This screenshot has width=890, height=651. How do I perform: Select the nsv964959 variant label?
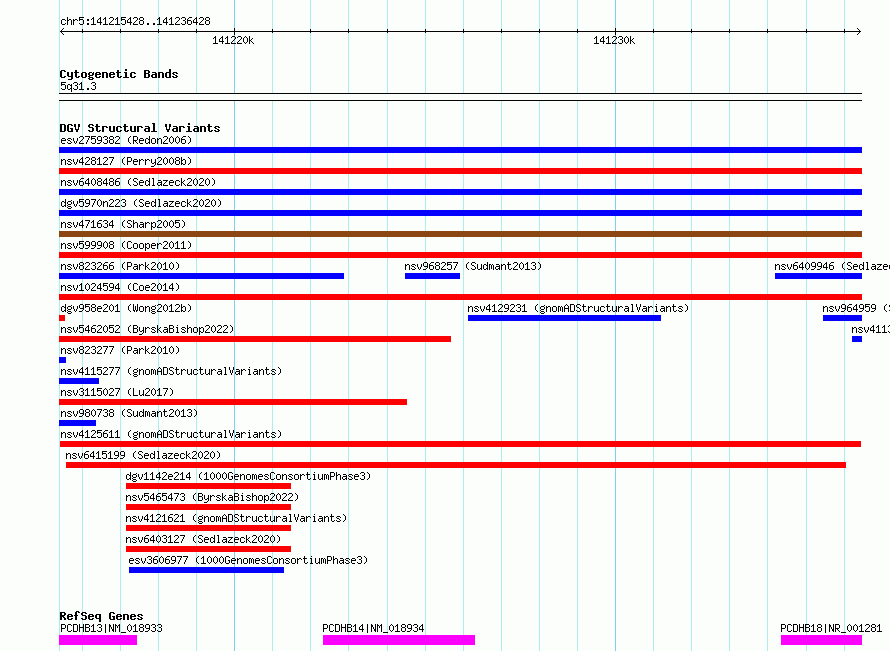[x=855, y=308]
